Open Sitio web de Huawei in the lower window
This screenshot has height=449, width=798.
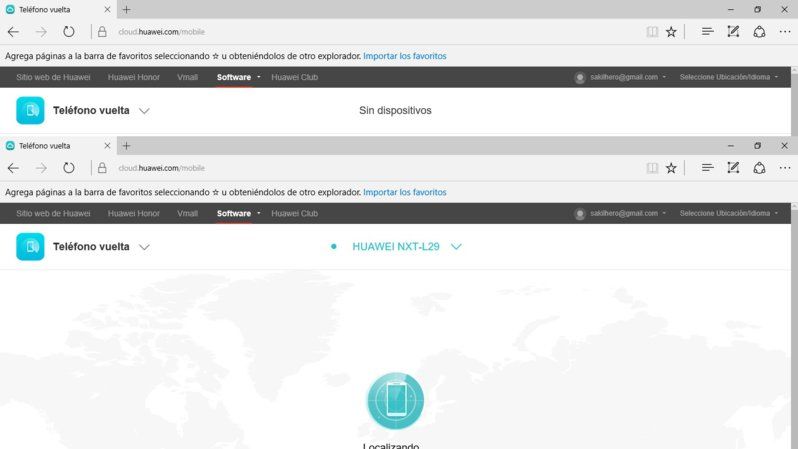click(53, 213)
